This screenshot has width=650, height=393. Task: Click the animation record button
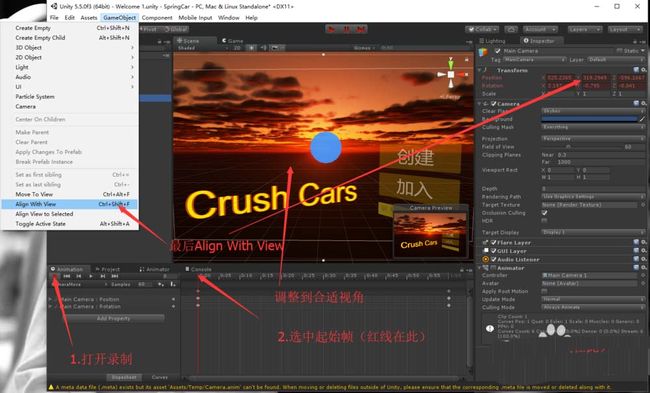pos(54,276)
